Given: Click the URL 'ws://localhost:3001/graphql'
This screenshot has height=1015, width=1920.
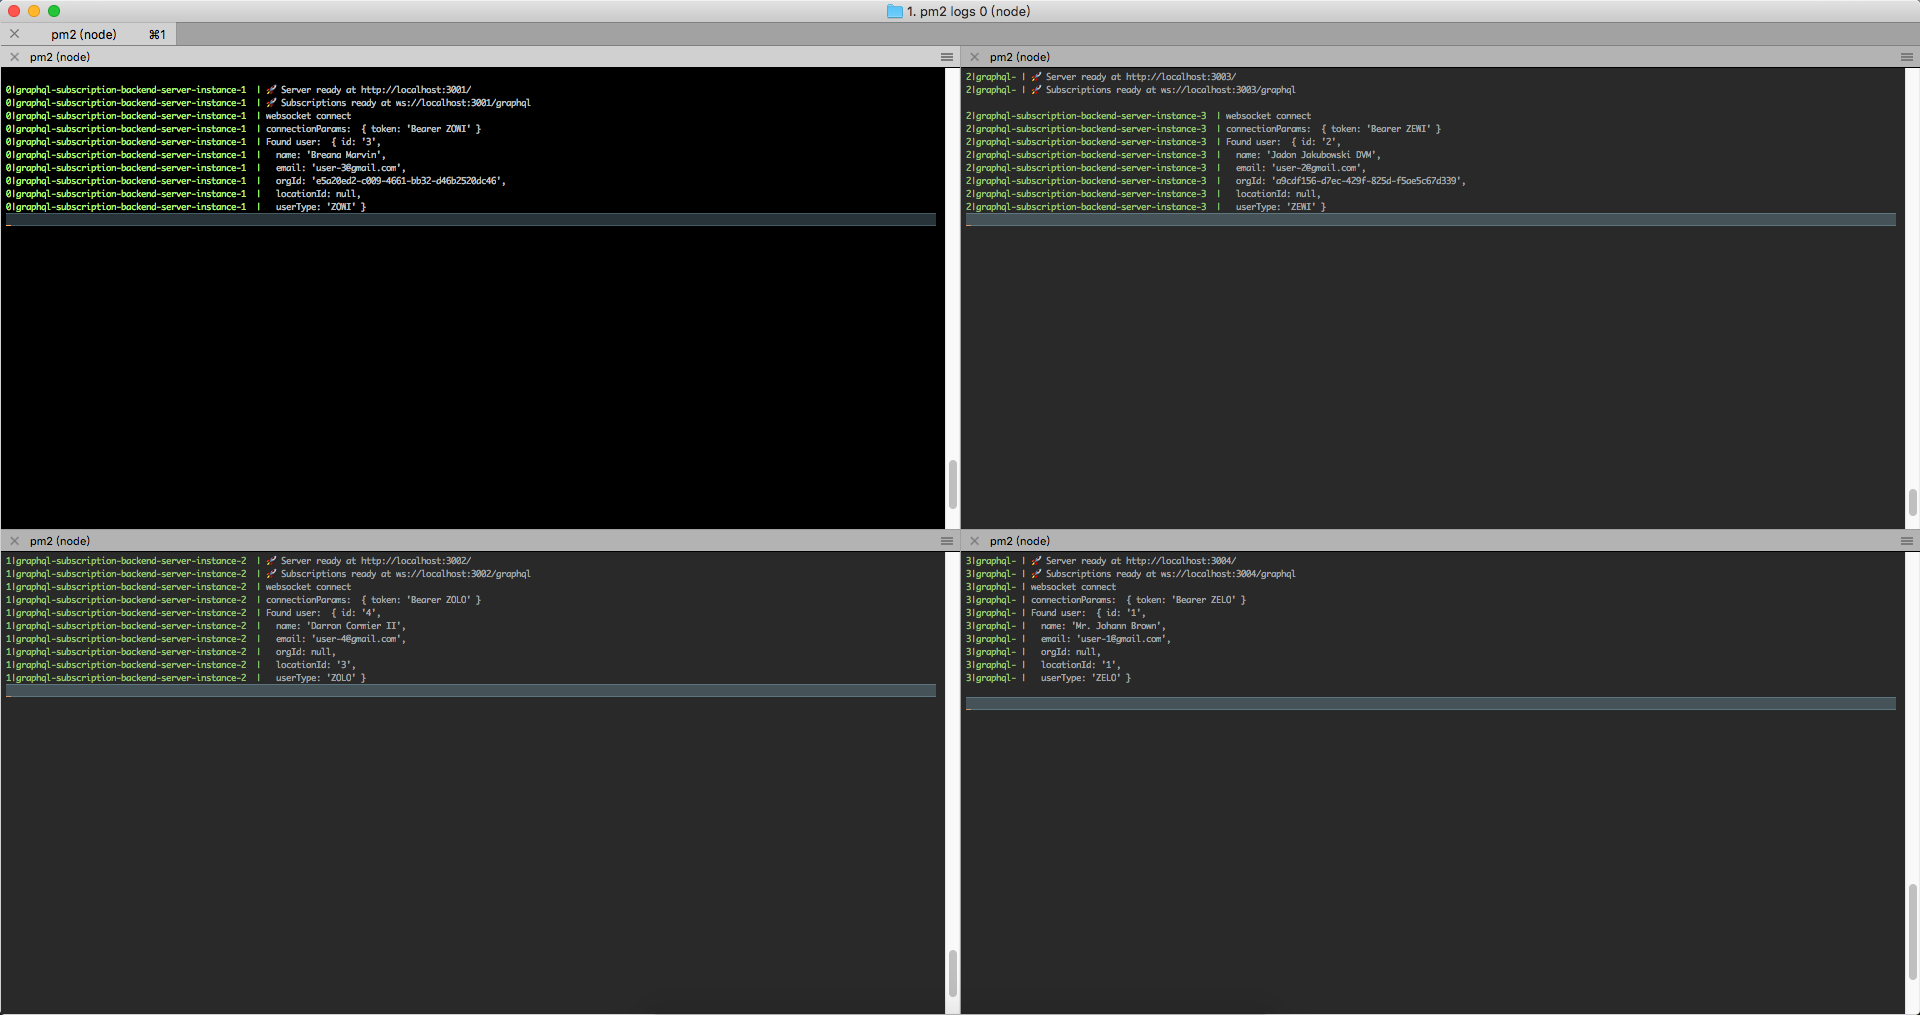Looking at the screenshot, I should [x=463, y=103].
